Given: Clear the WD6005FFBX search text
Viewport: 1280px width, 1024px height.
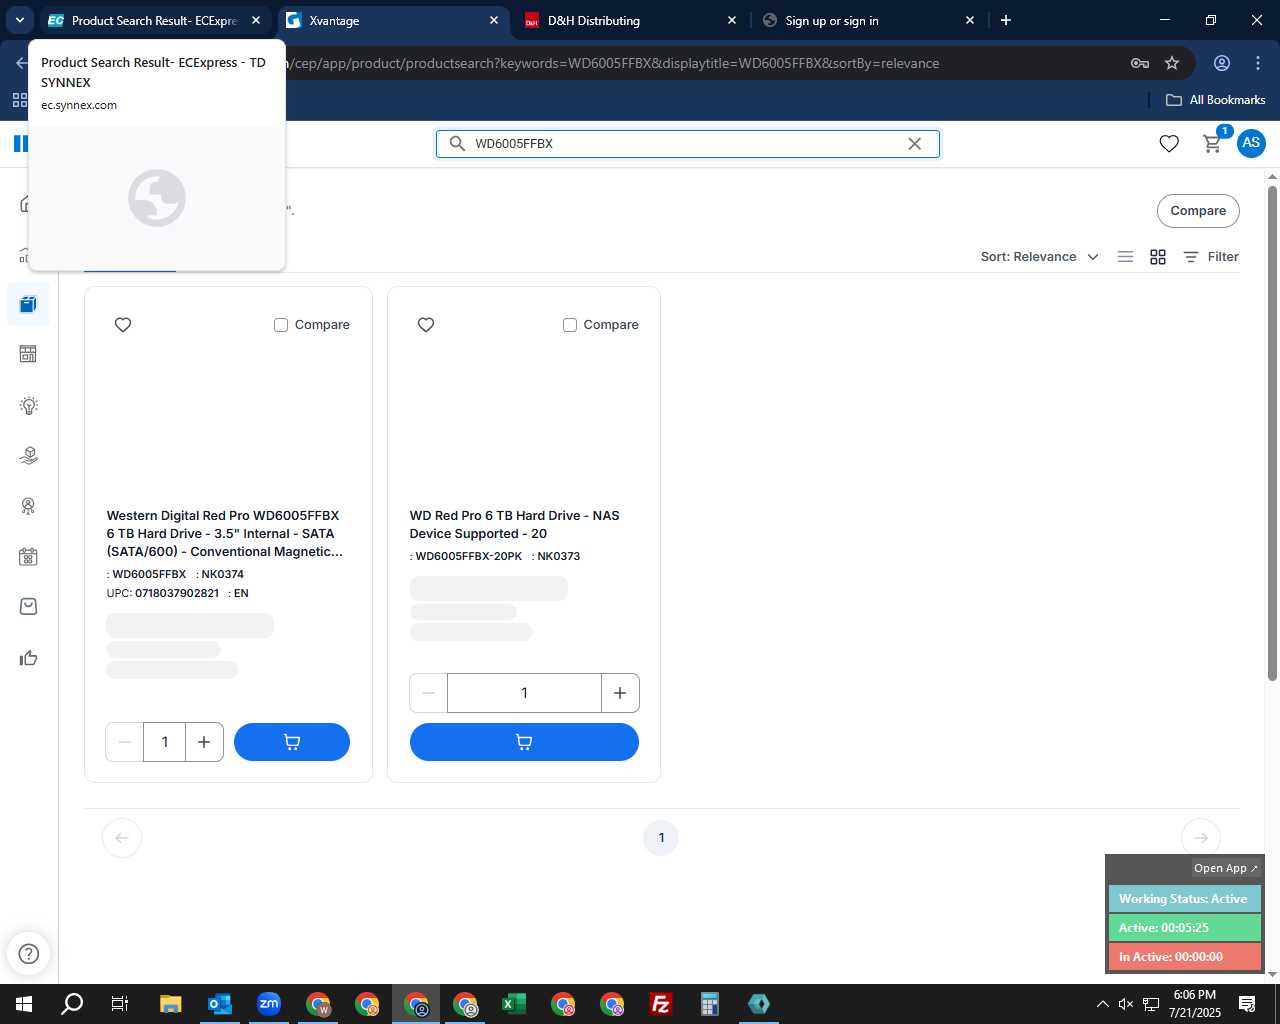Looking at the screenshot, I should [x=914, y=144].
